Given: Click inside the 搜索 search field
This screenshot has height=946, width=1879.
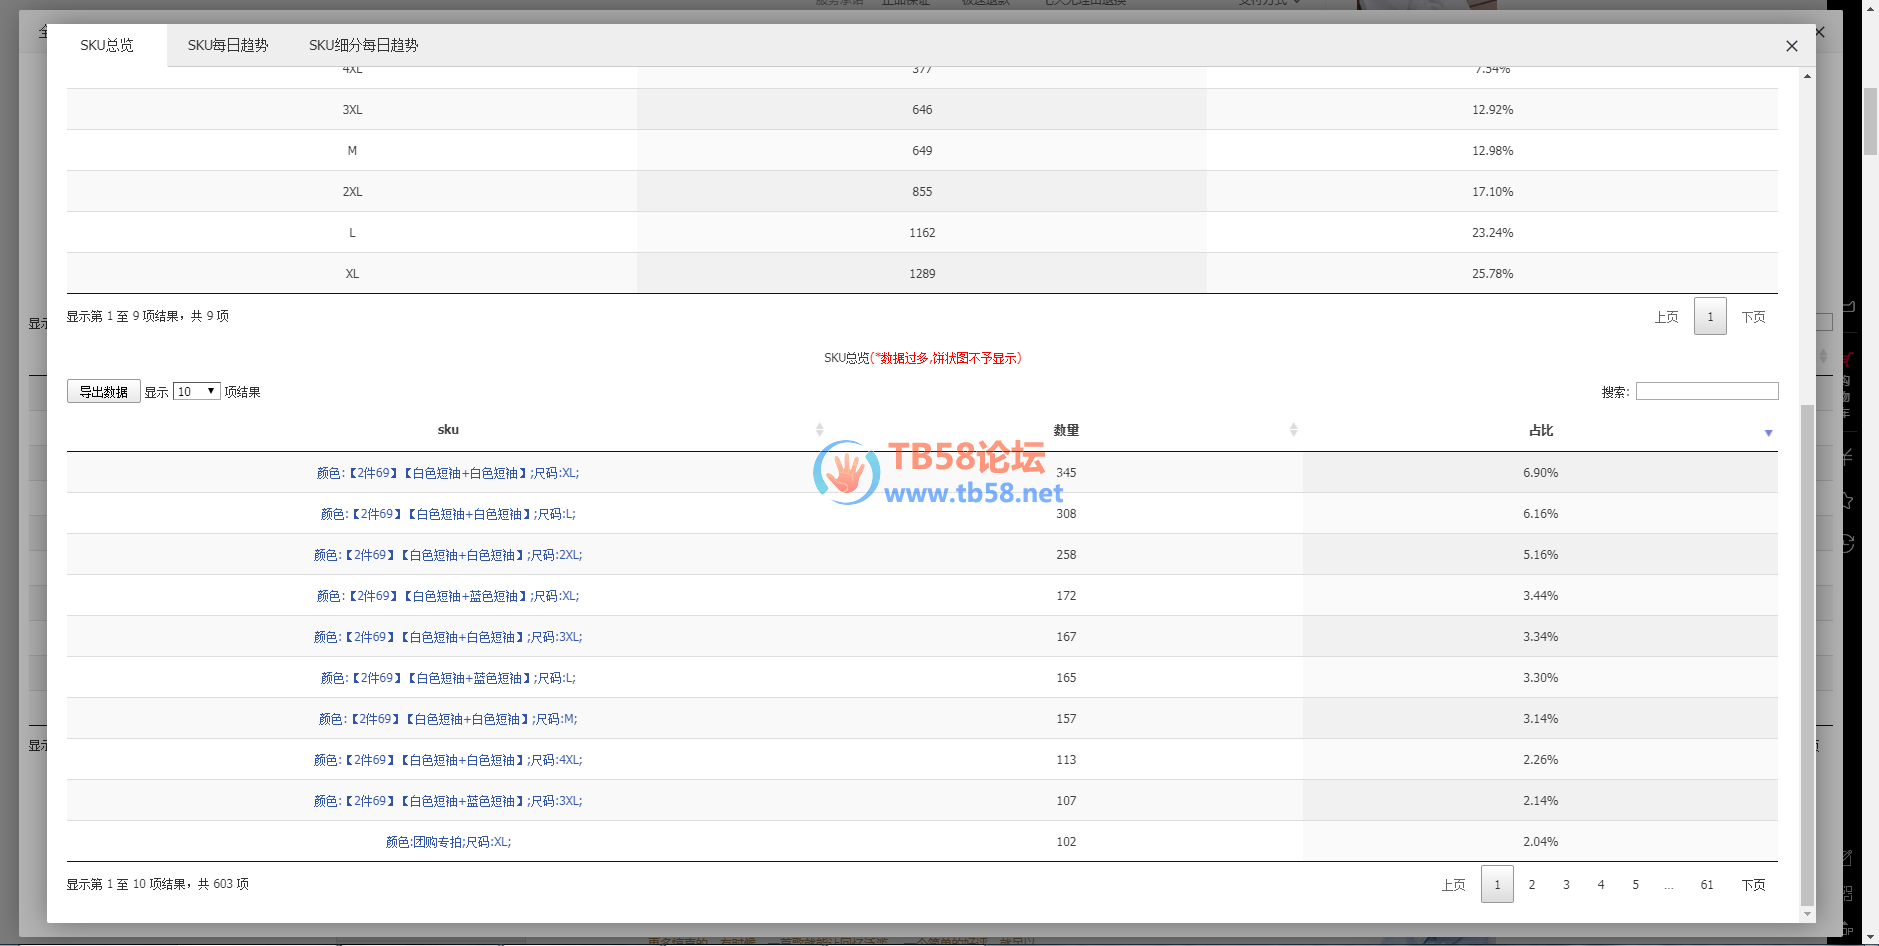Looking at the screenshot, I should 1706,391.
